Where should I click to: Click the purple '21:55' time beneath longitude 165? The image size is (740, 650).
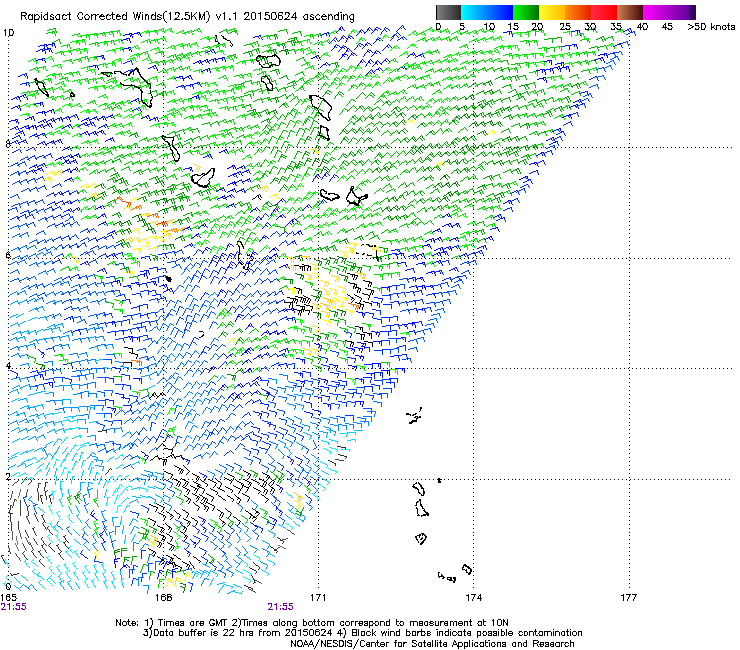[13, 607]
